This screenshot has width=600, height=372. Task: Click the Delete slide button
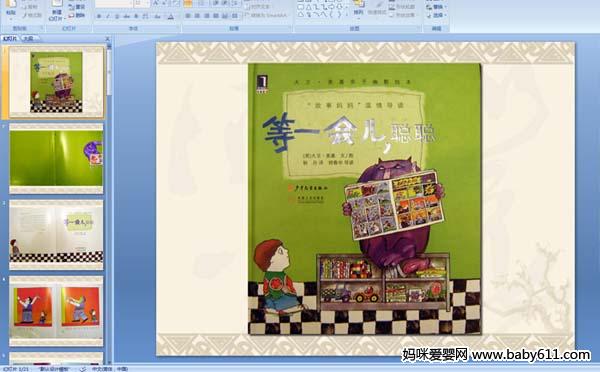tap(77, 15)
